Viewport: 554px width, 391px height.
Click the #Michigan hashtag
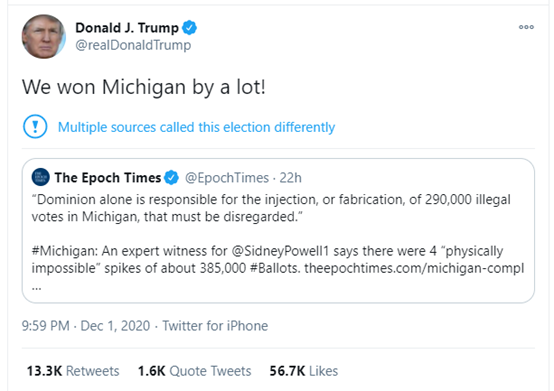pos(63,251)
